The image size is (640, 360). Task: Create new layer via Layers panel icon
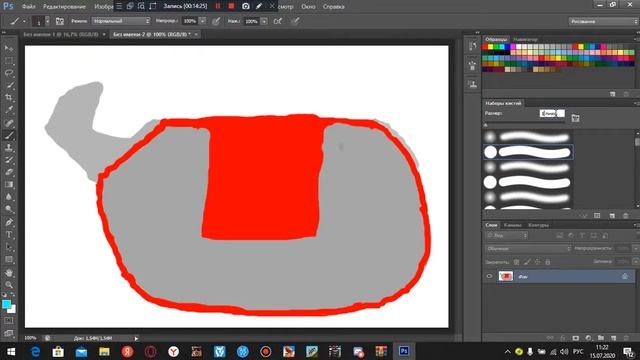(613, 338)
